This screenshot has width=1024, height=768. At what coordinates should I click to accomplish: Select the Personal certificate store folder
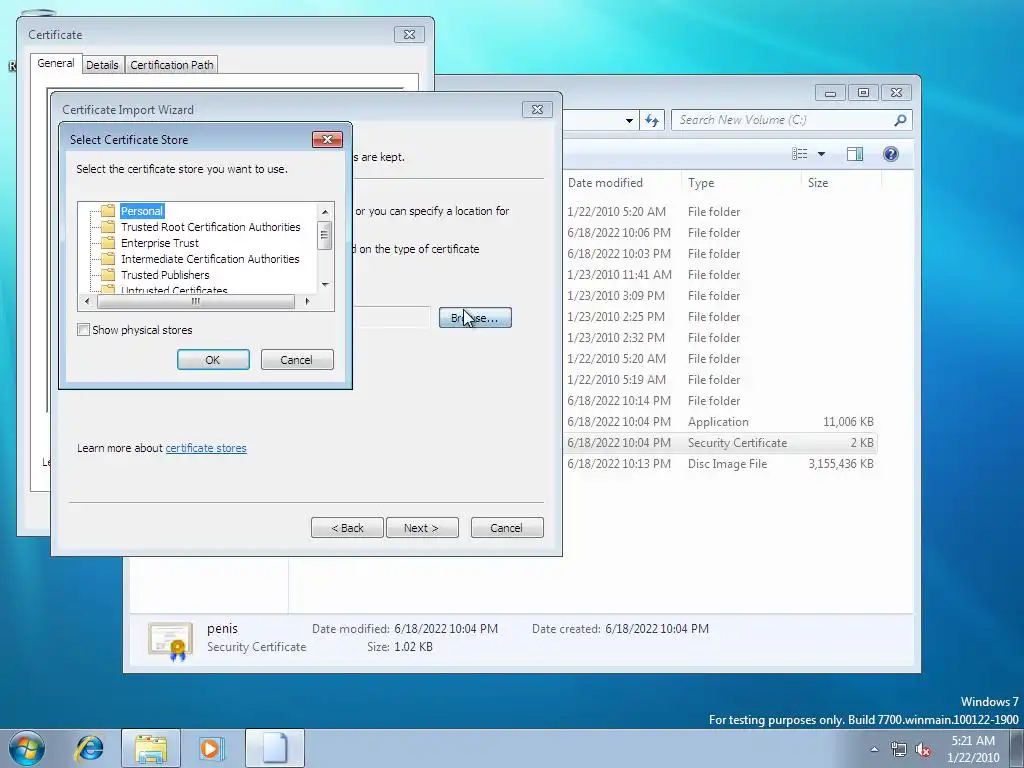[x=142, y=211]
